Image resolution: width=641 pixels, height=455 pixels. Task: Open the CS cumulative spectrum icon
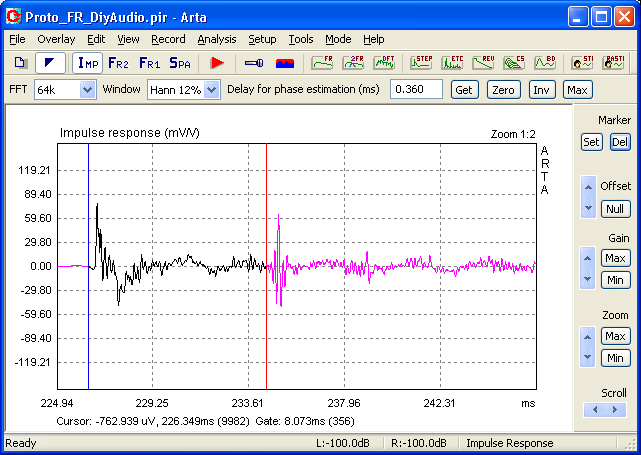pyautogui.click(x=514, y=63)
